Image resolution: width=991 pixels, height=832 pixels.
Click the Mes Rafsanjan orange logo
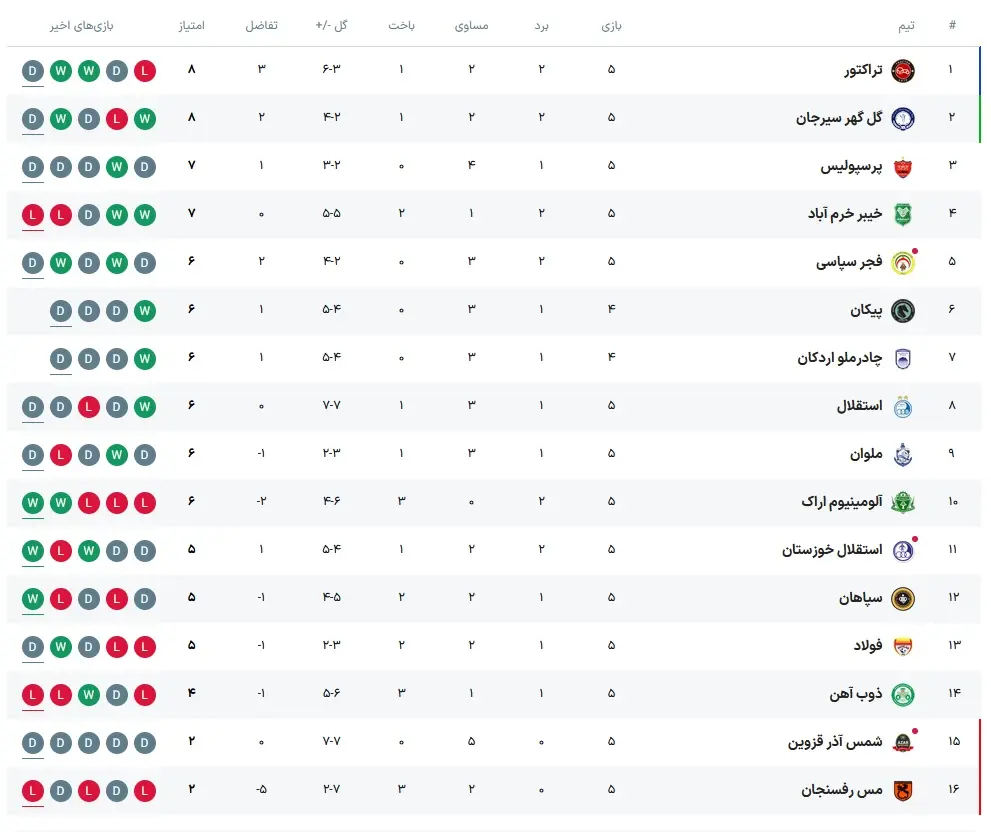903,791
